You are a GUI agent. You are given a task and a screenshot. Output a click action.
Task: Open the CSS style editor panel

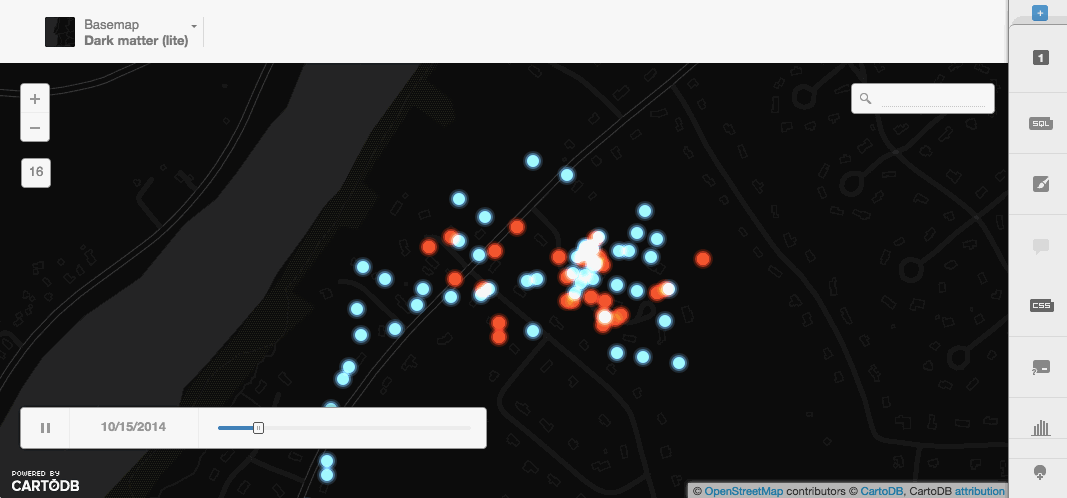point(1040,305)
